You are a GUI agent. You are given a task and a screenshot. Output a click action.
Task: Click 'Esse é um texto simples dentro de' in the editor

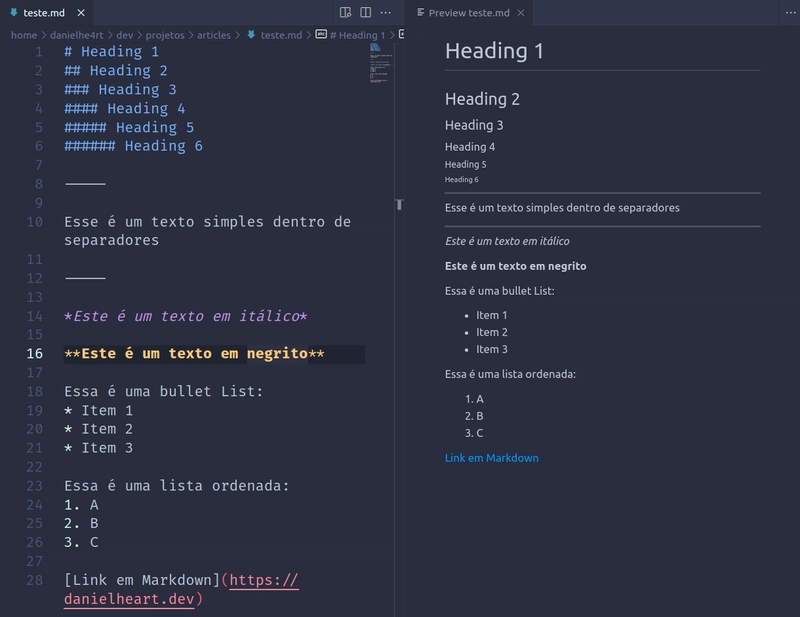coord(208,222)
